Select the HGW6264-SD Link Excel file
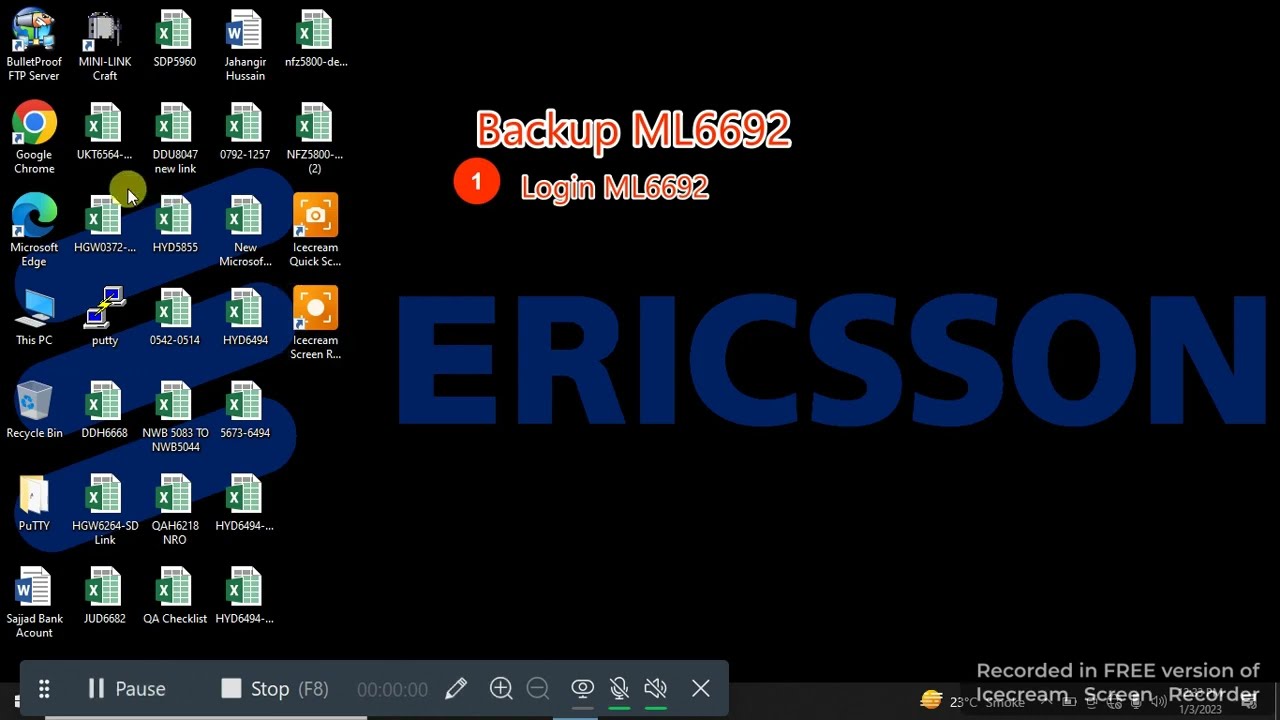The width and height of the screenshot is (1280, 720). pyautogui.click(x=105, y=509)
